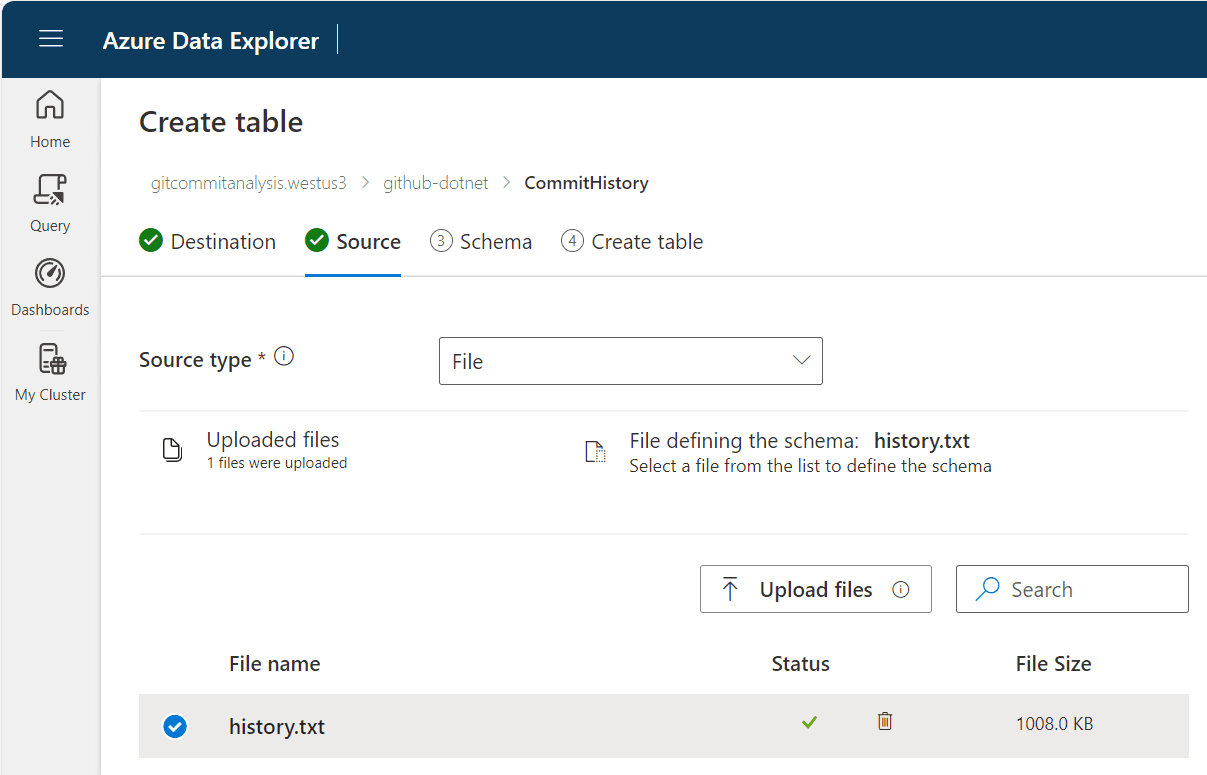Select My Cluster in the sidebar
The width and height of the screenshot is (1207, 775).
click(49, 370)
